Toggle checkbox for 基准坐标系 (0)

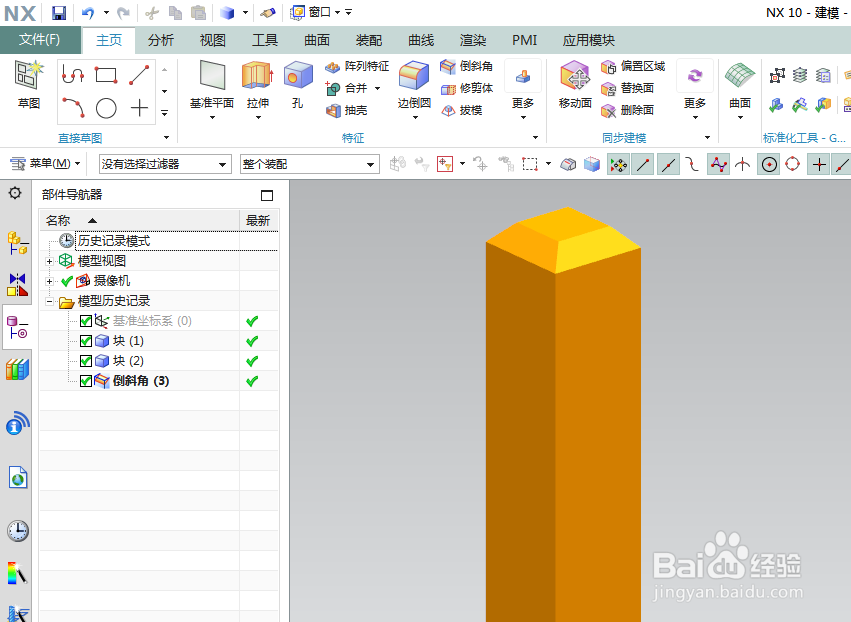coord(86,321)
